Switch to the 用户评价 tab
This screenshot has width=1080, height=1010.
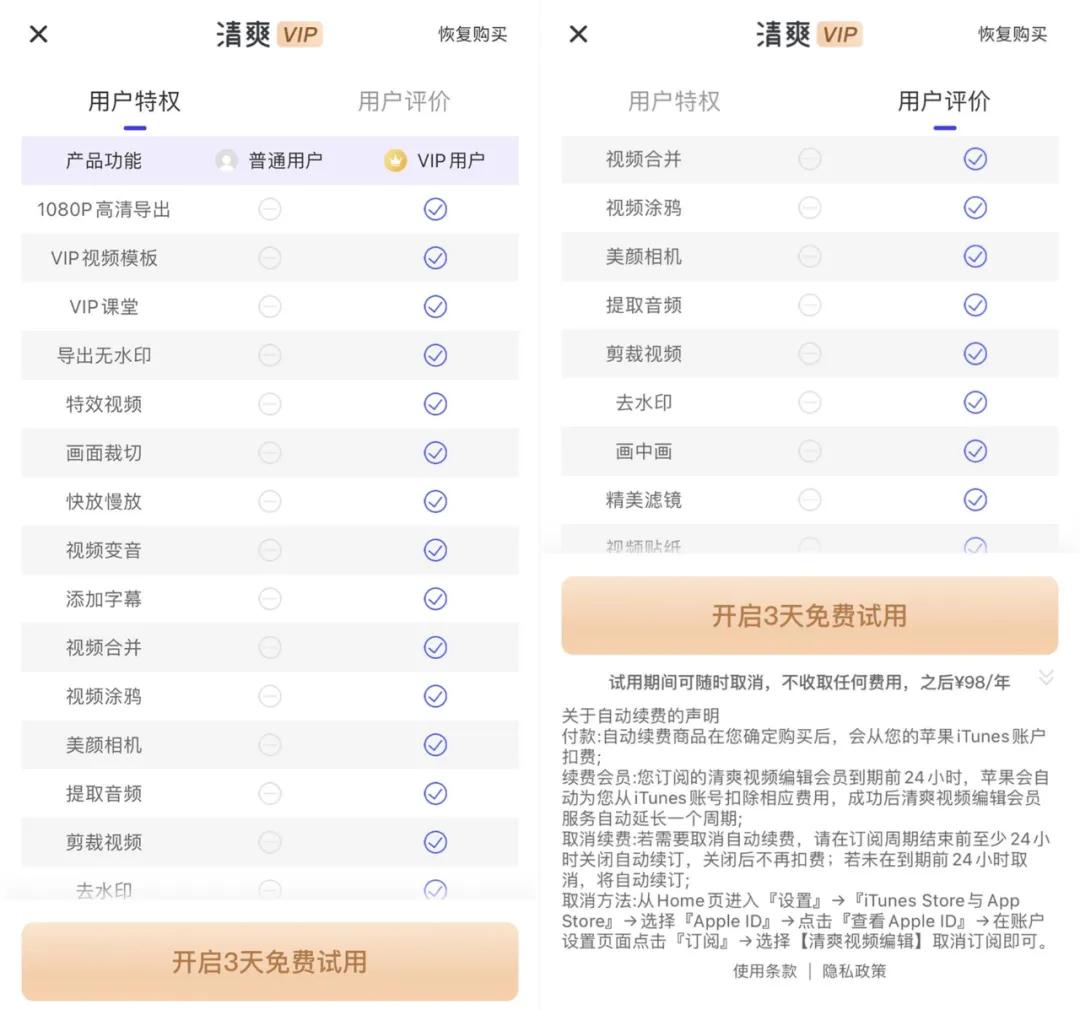pos(944,100)
